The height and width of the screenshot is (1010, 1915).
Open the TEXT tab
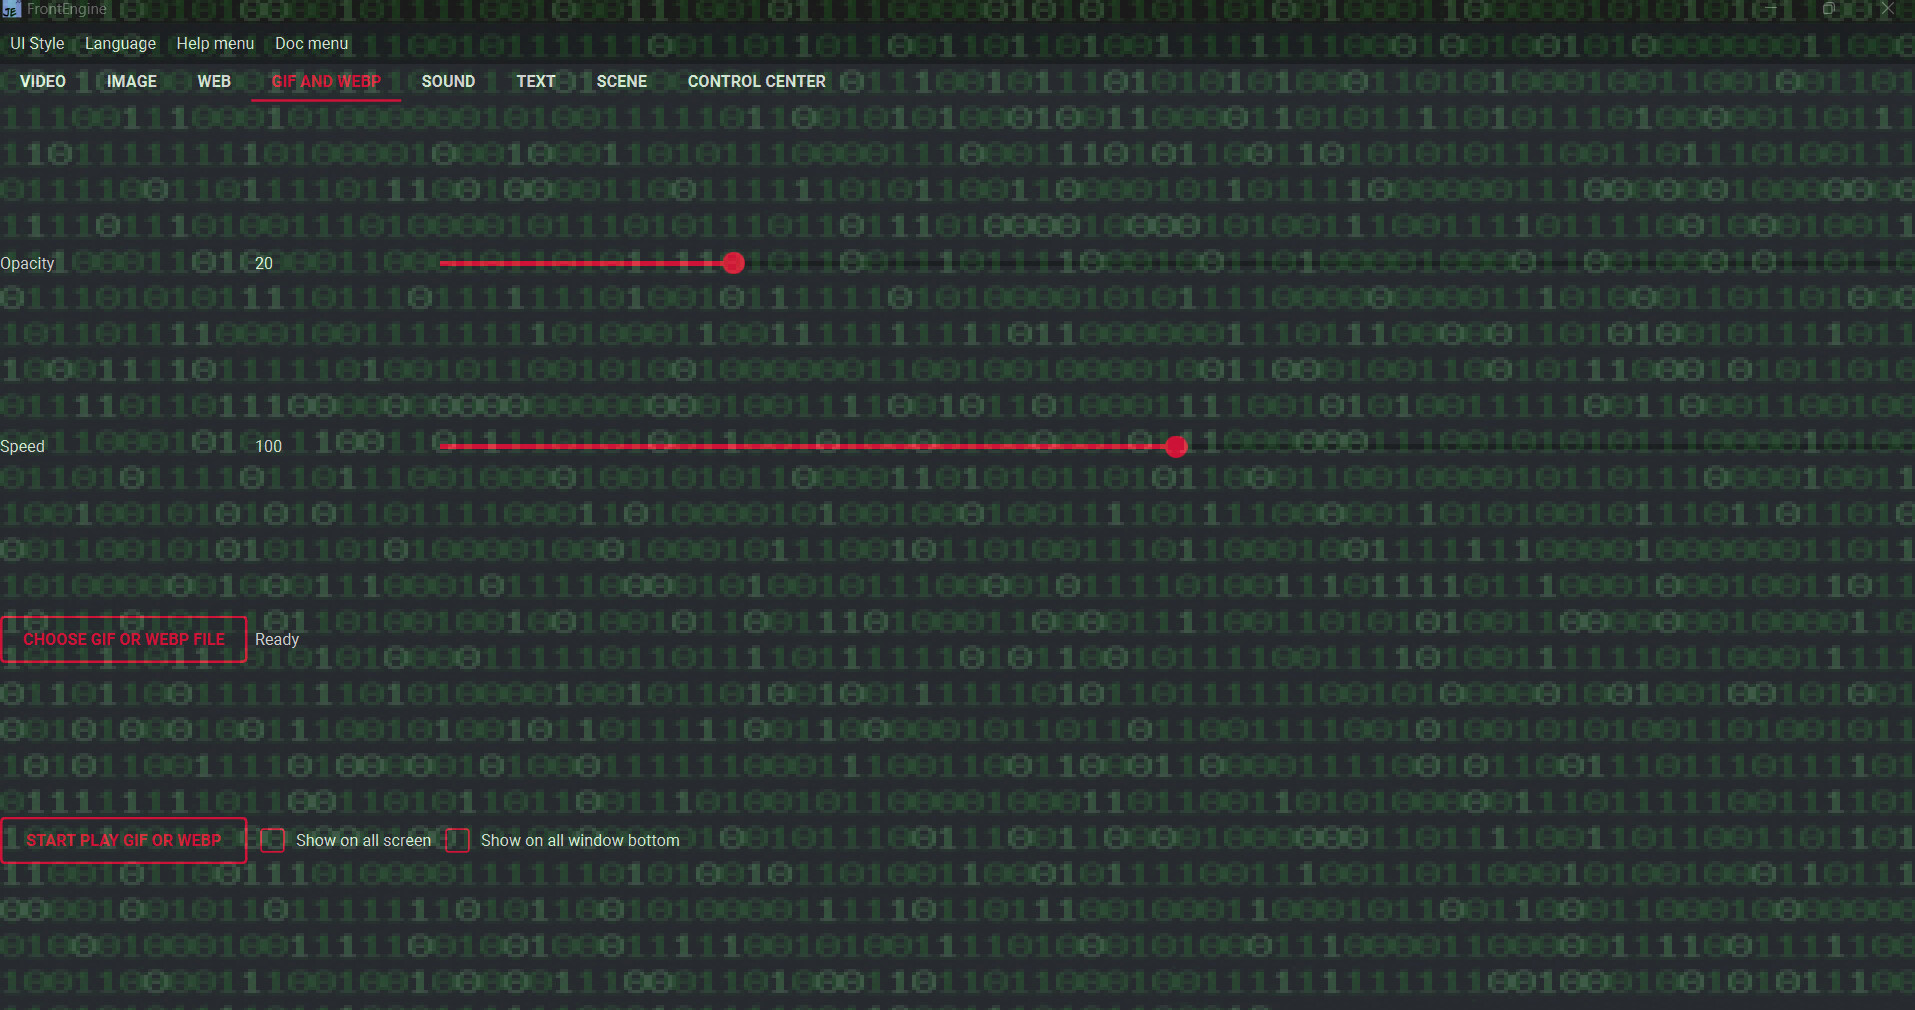pyautogui.click(x=536, y=81)
